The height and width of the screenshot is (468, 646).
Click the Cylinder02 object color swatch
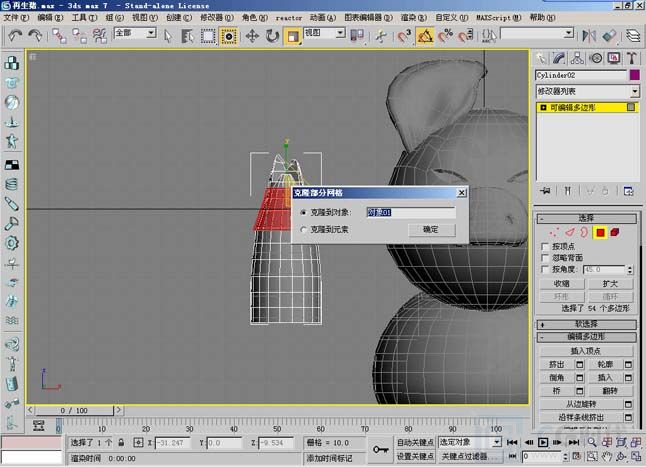(634, 75)
